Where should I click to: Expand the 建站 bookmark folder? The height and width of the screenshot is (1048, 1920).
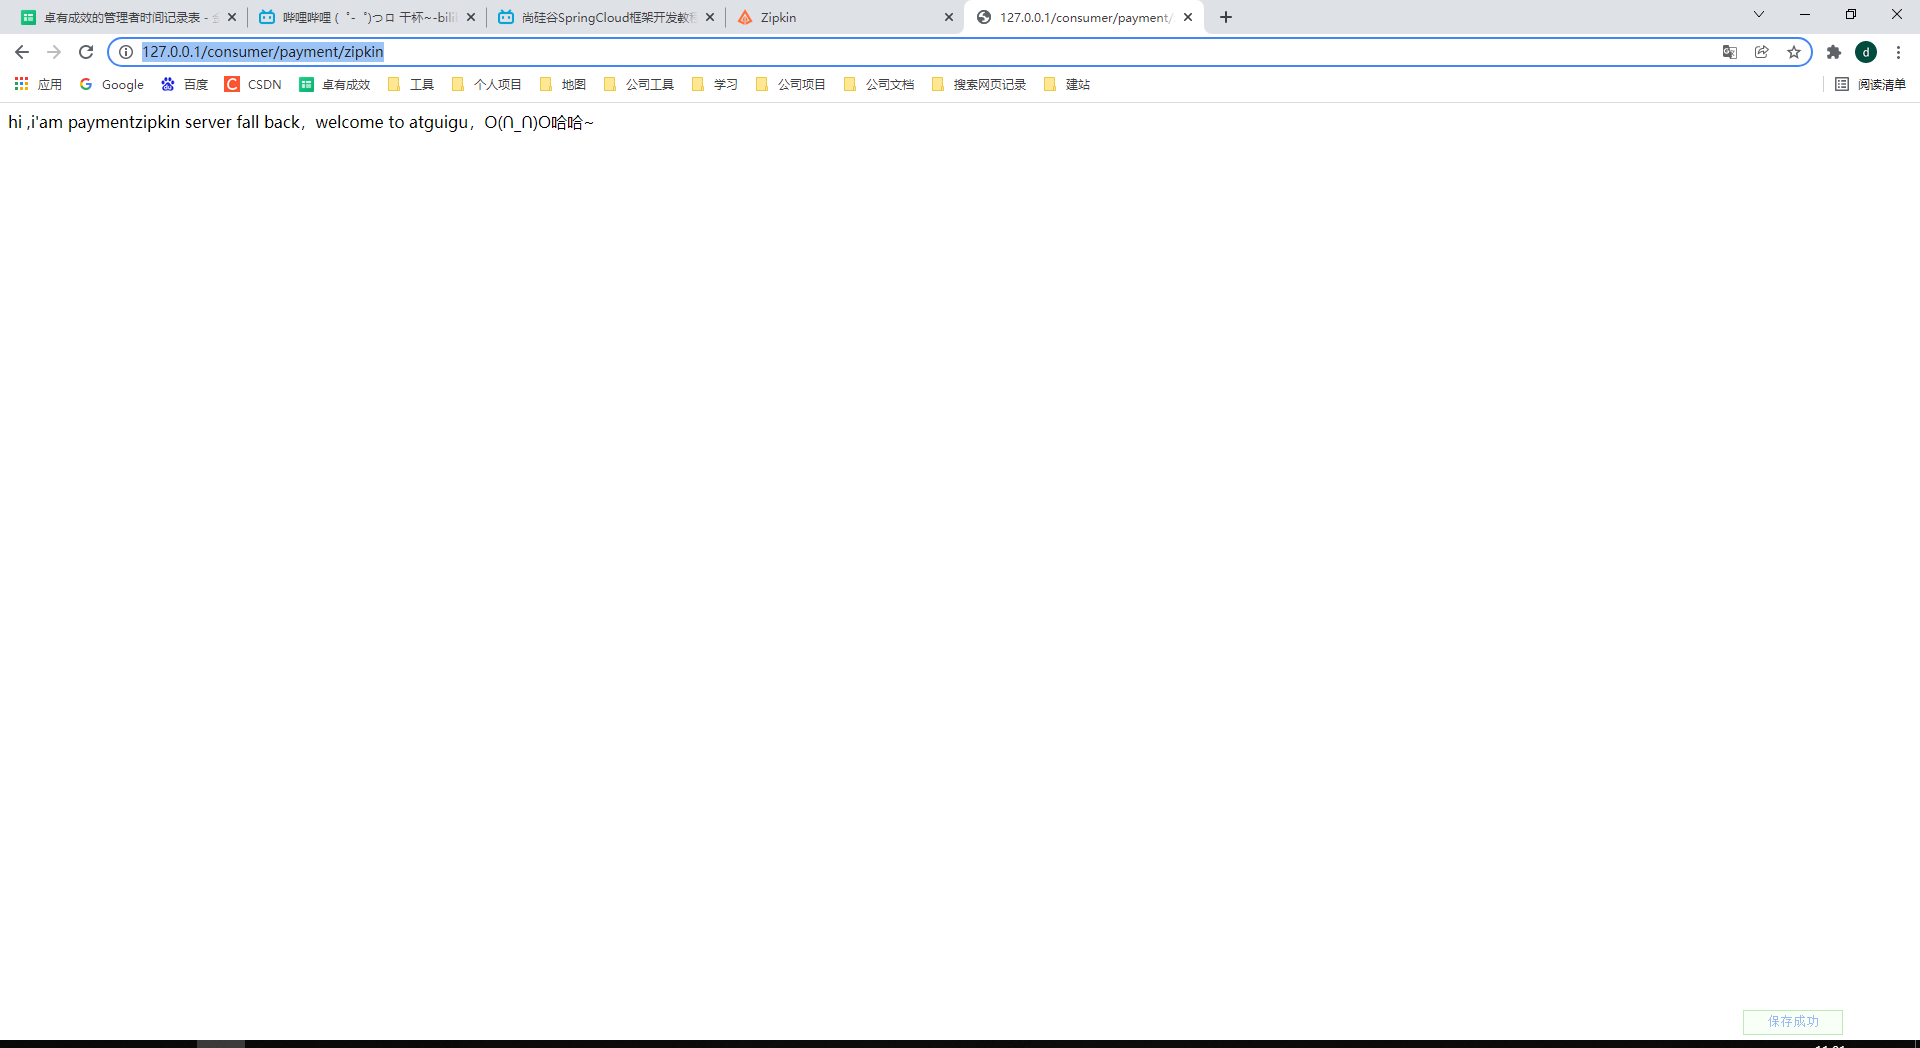click(1067, 84)
